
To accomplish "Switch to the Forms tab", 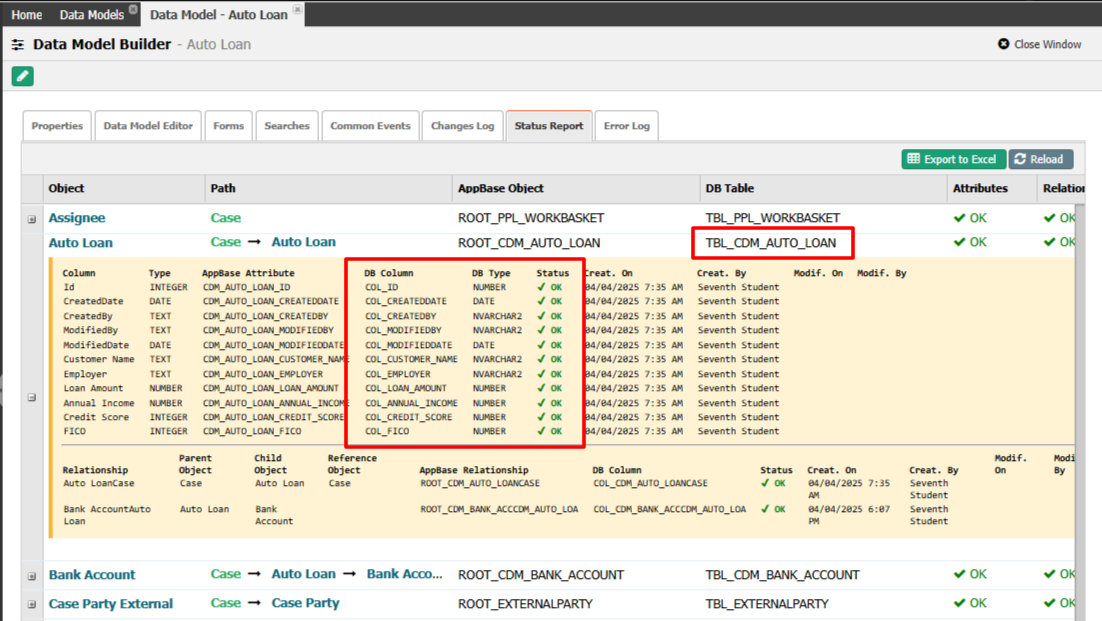I will (x=228, y=126).
